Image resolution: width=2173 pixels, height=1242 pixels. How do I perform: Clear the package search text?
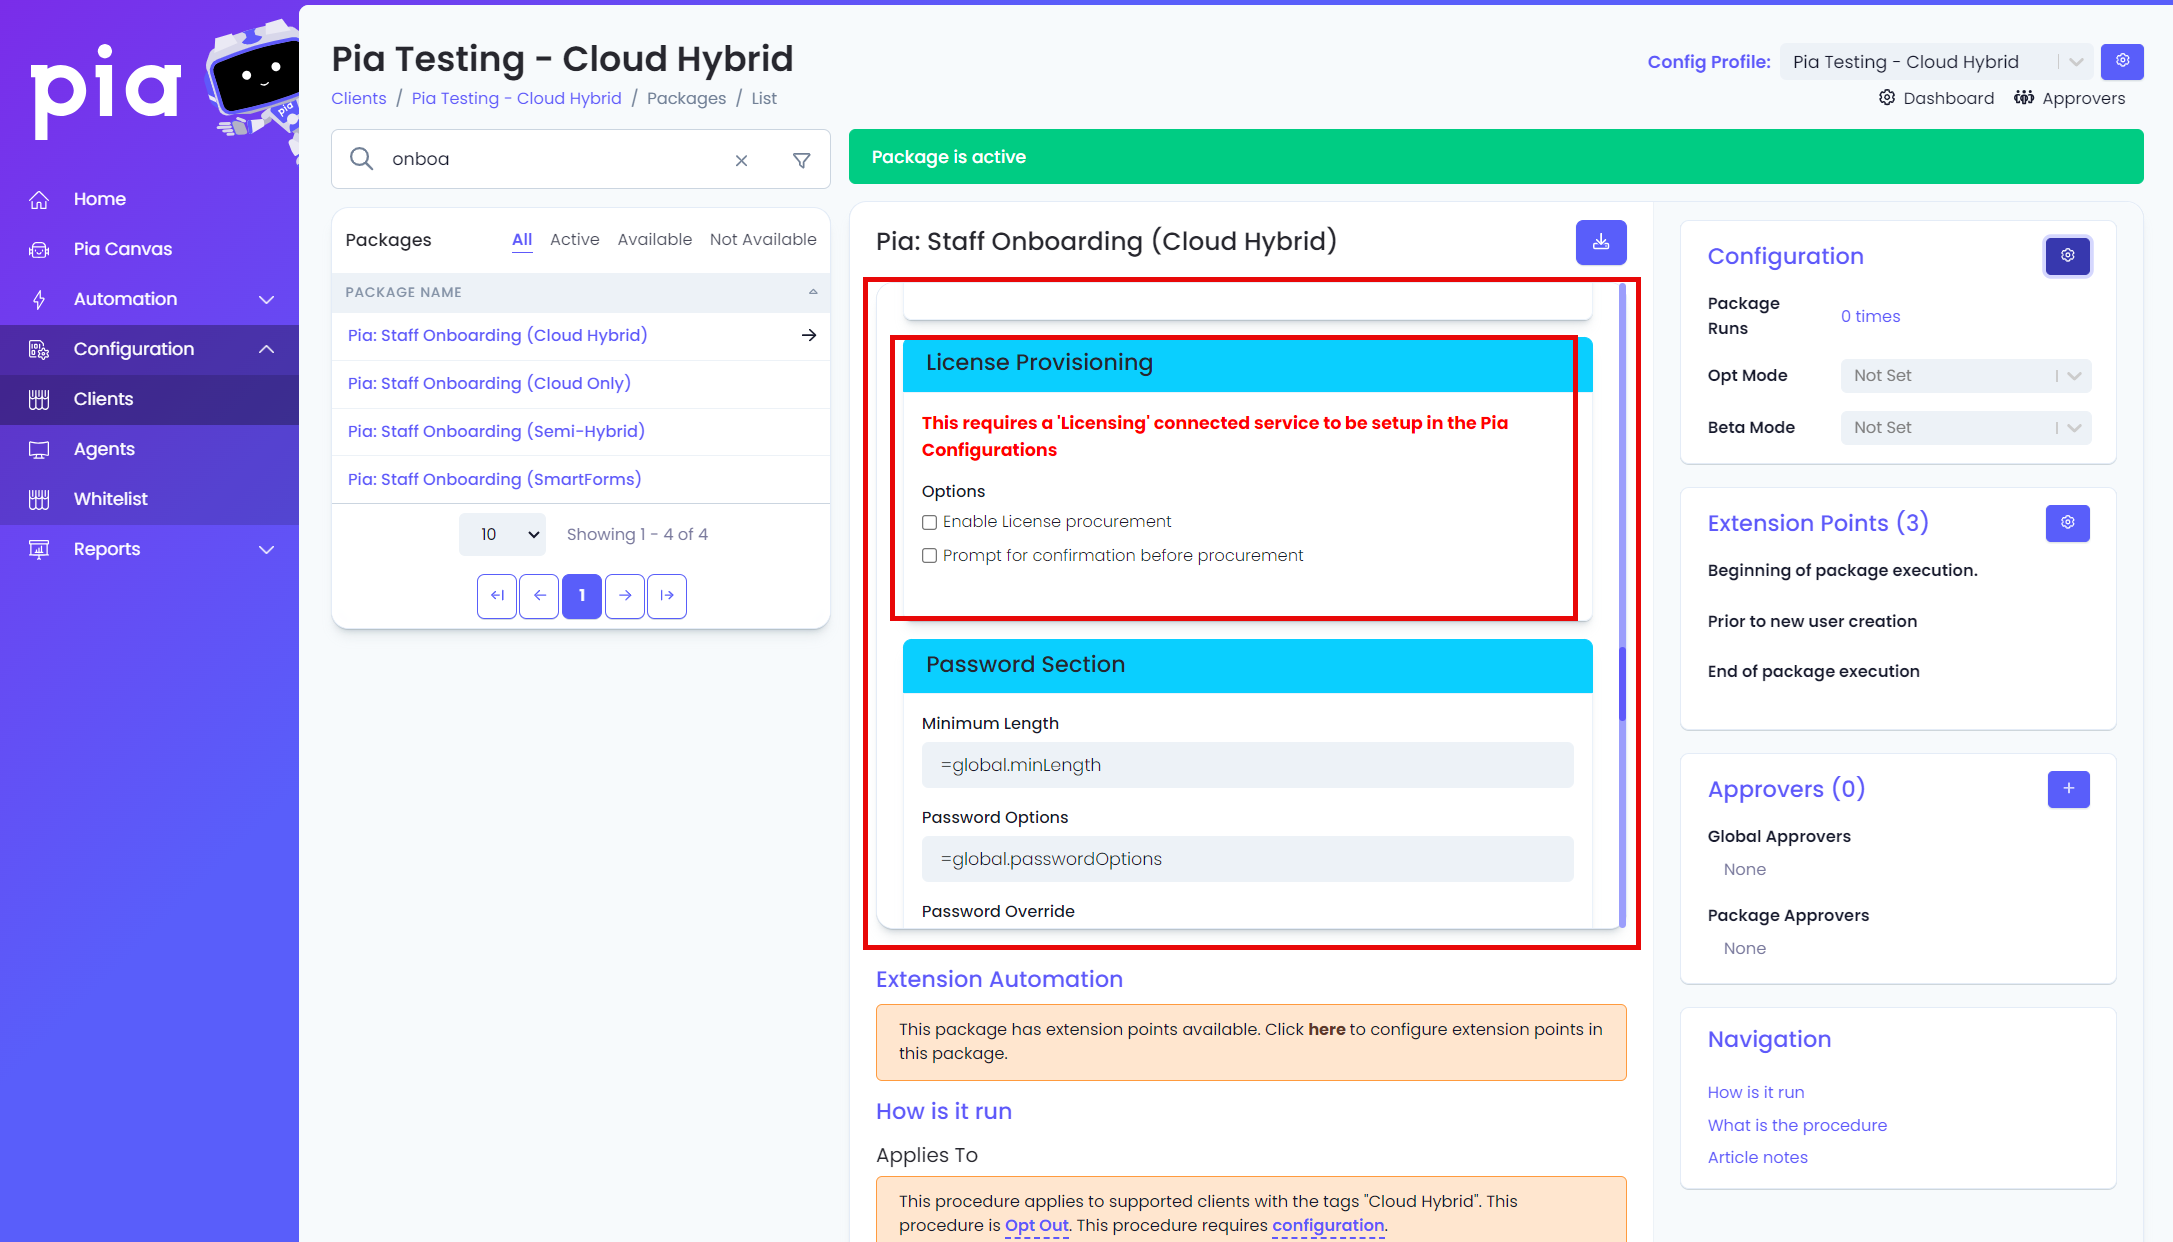coord(741,160)
